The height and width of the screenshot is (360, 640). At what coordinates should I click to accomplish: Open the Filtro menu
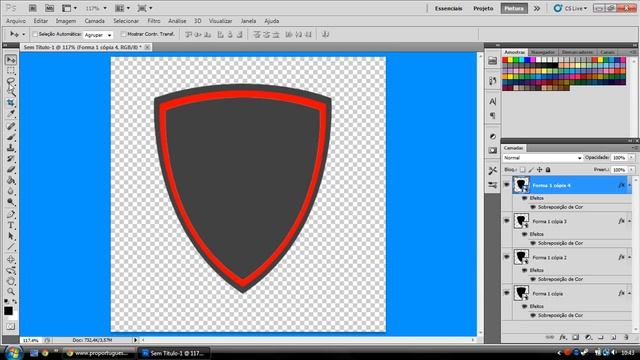point(154,21)
